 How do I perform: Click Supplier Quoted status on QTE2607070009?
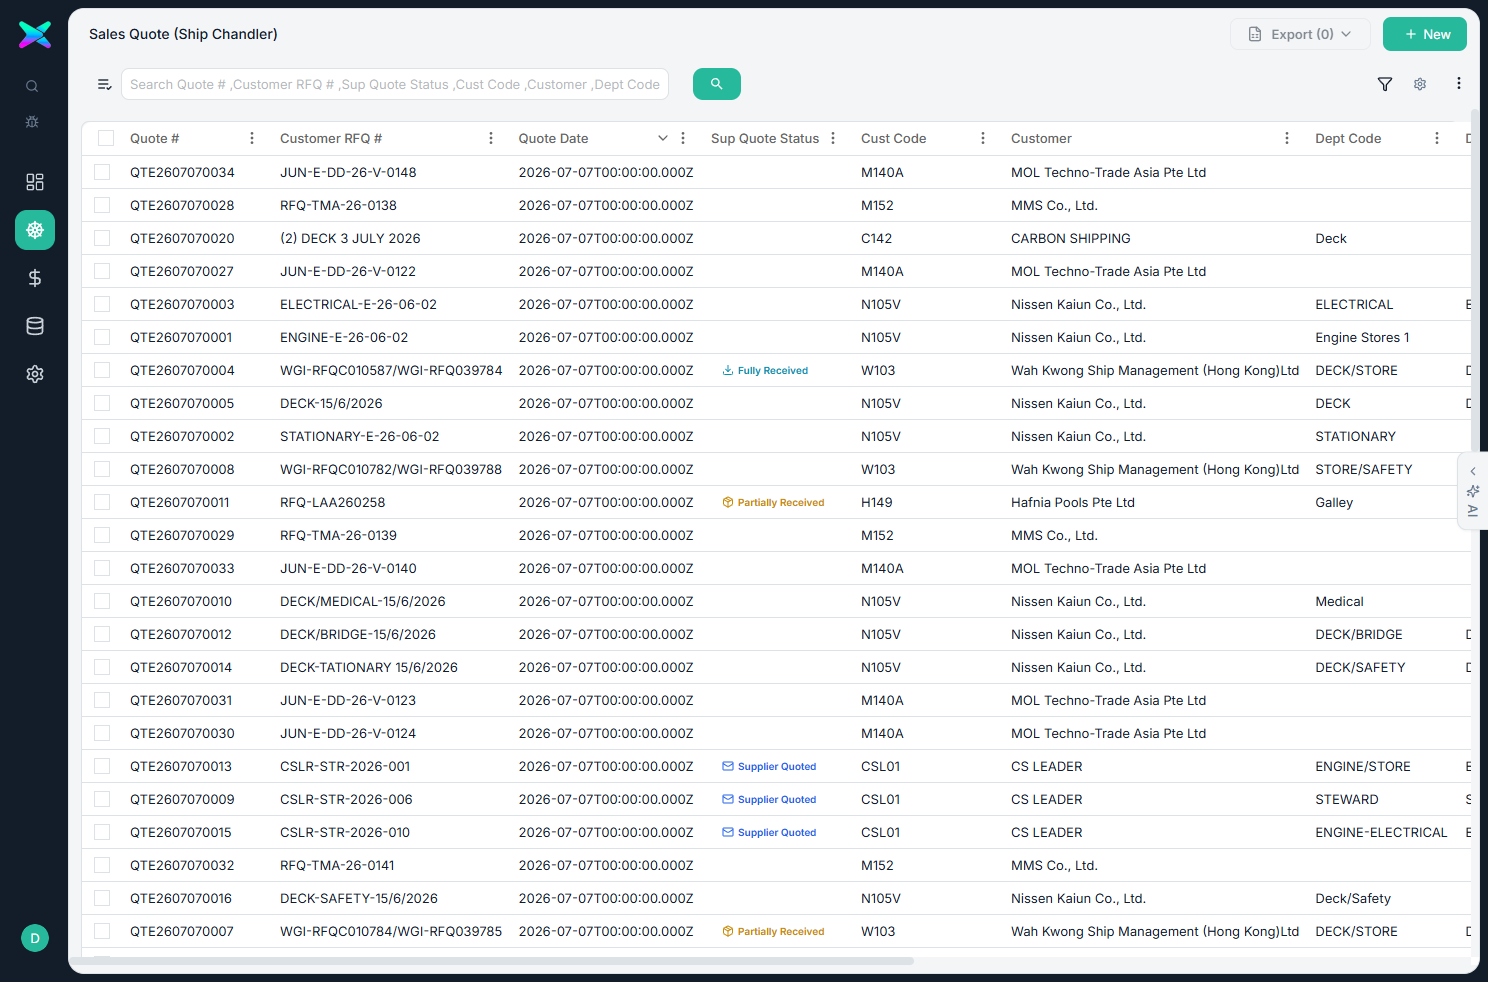(x=769, y=799)
